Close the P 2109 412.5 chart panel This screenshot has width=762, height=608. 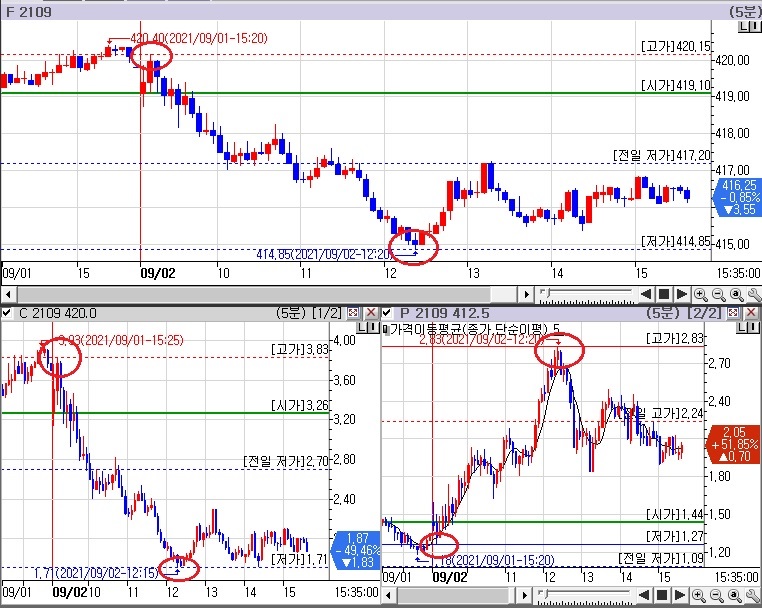pyautogui.click(x=751, y=313)
